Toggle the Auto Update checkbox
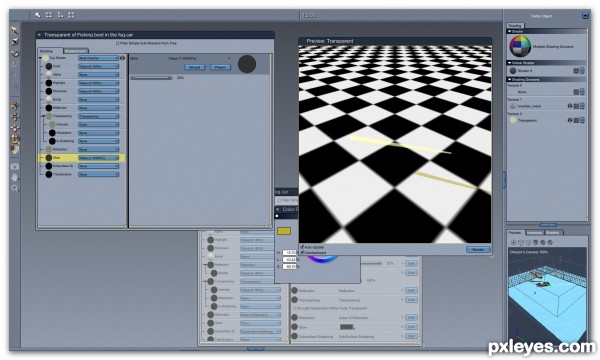 (x=302, y=247)
